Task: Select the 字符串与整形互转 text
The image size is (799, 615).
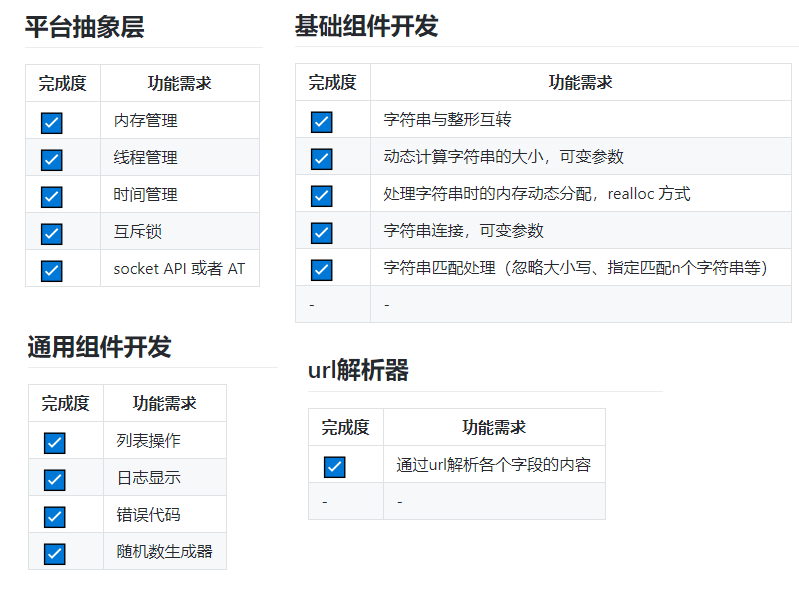Action: pos(447,120)
